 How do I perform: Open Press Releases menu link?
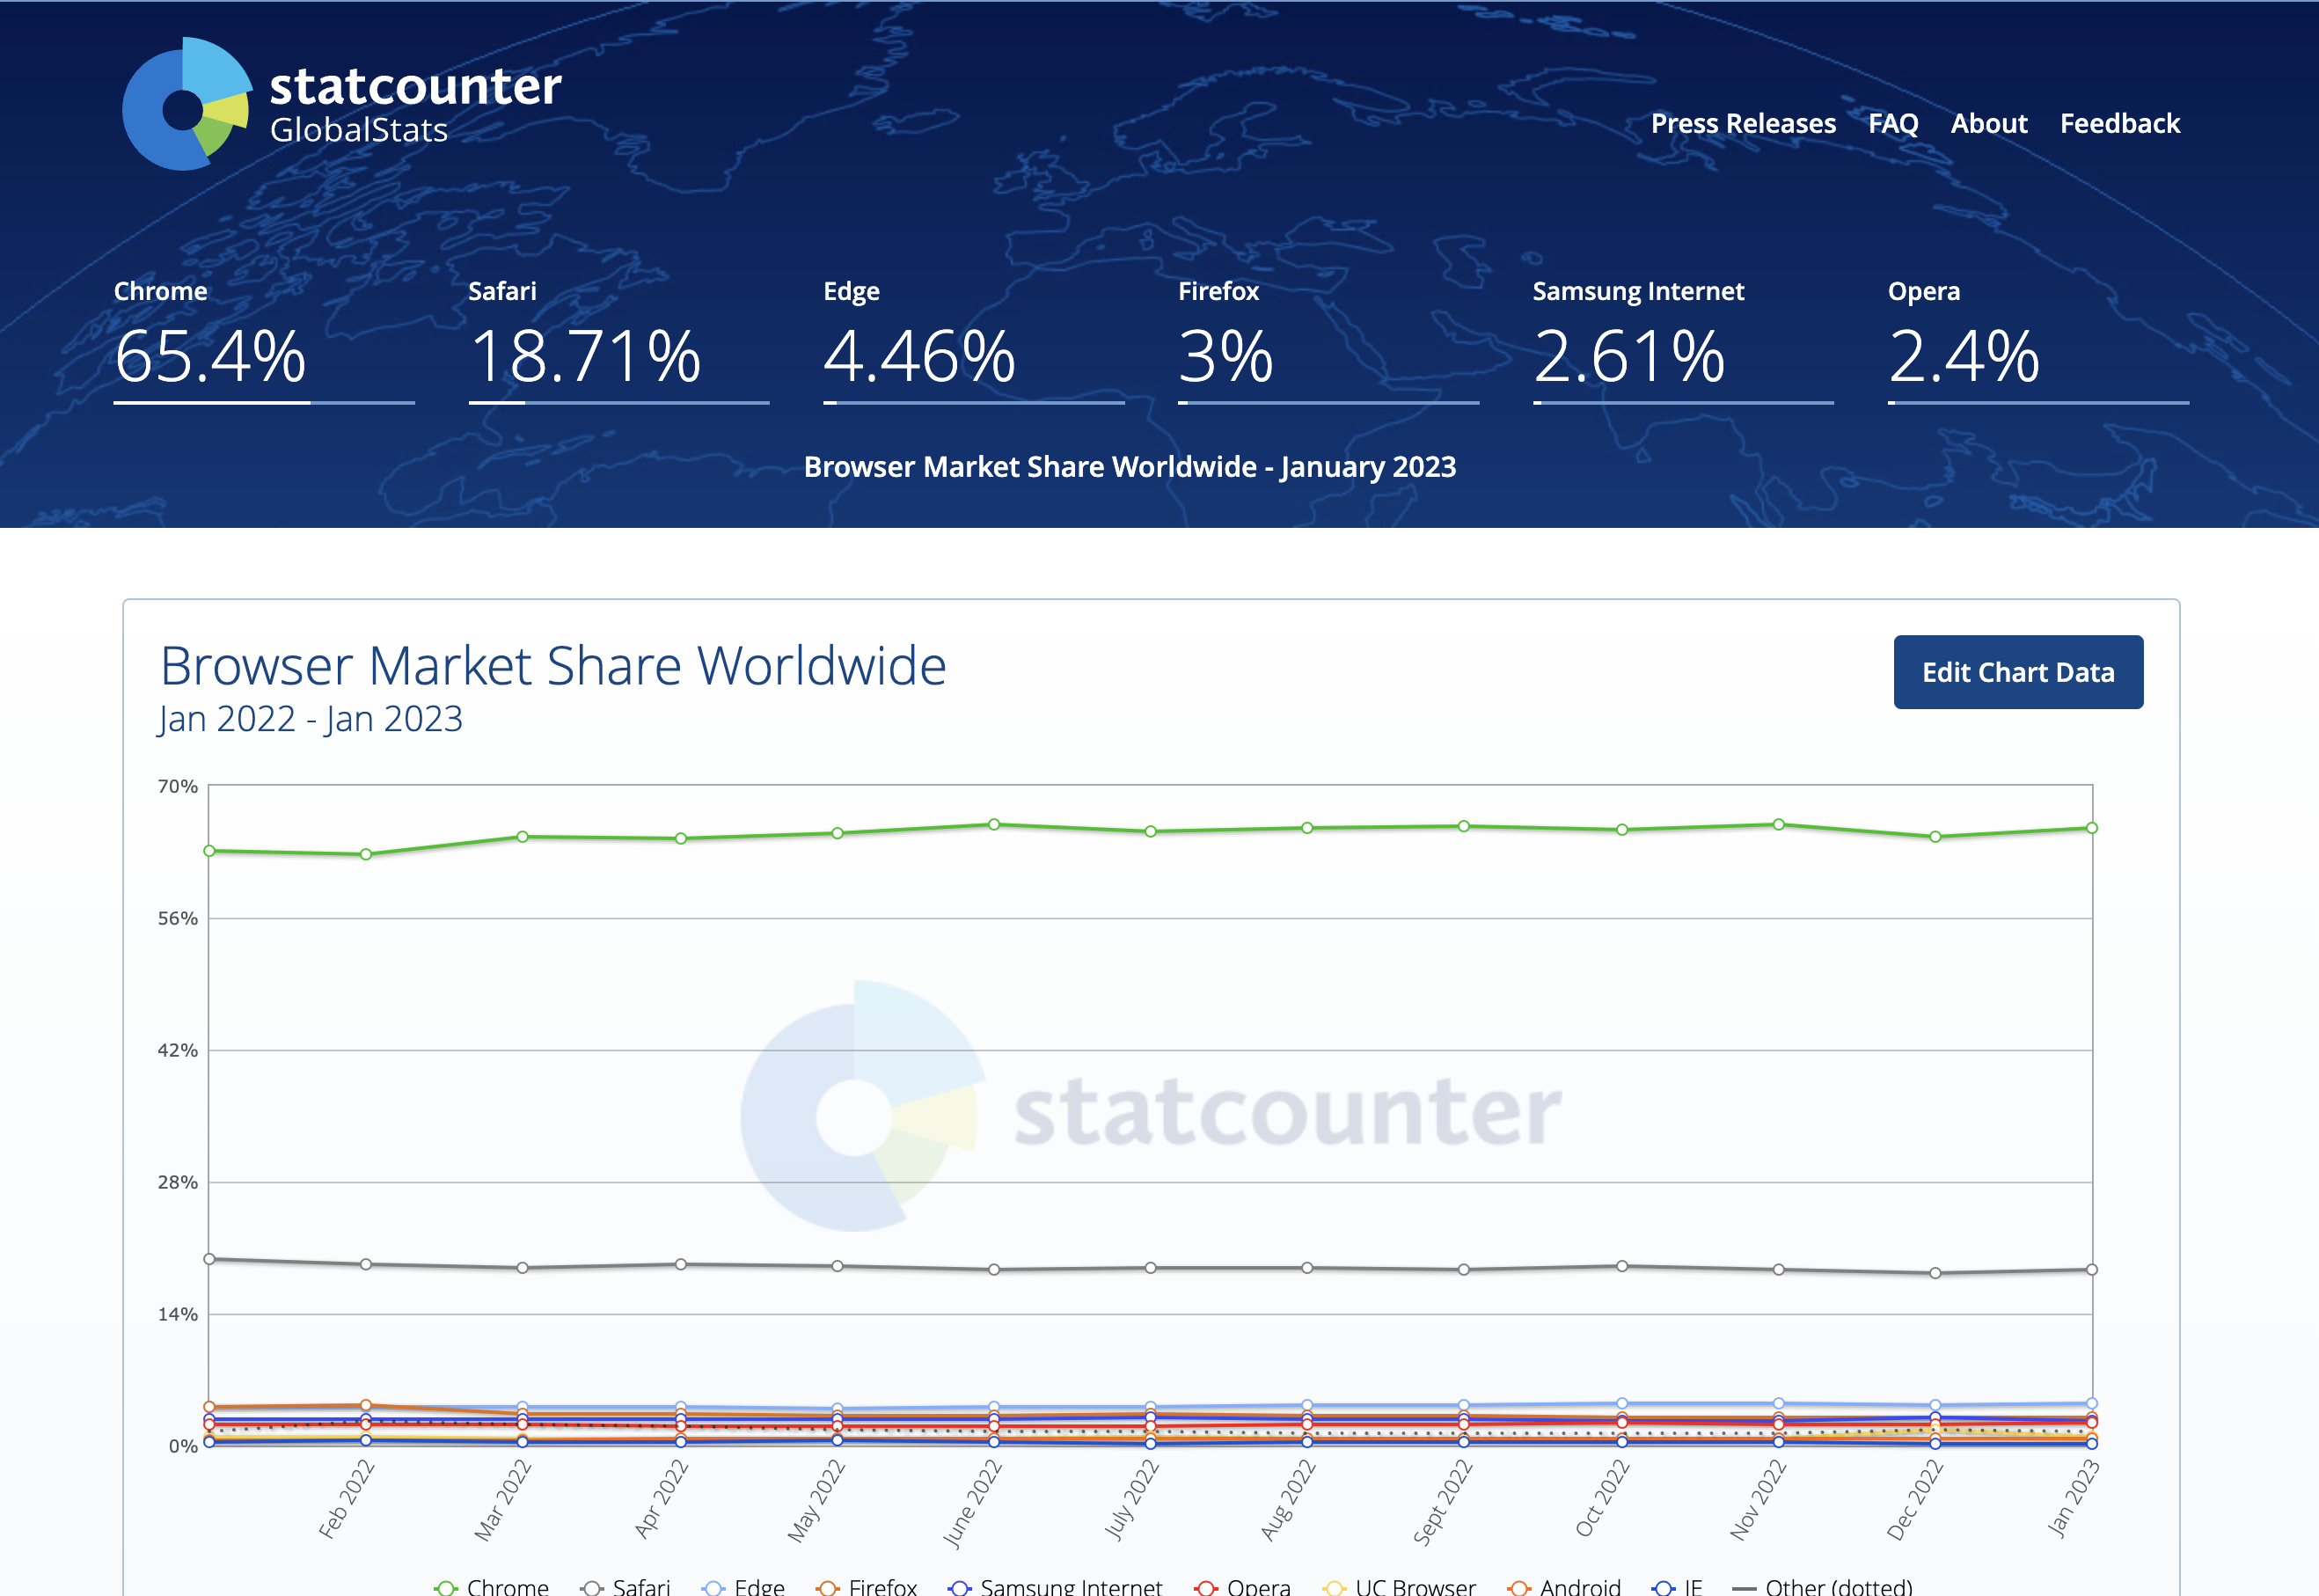pos(1742,124)
